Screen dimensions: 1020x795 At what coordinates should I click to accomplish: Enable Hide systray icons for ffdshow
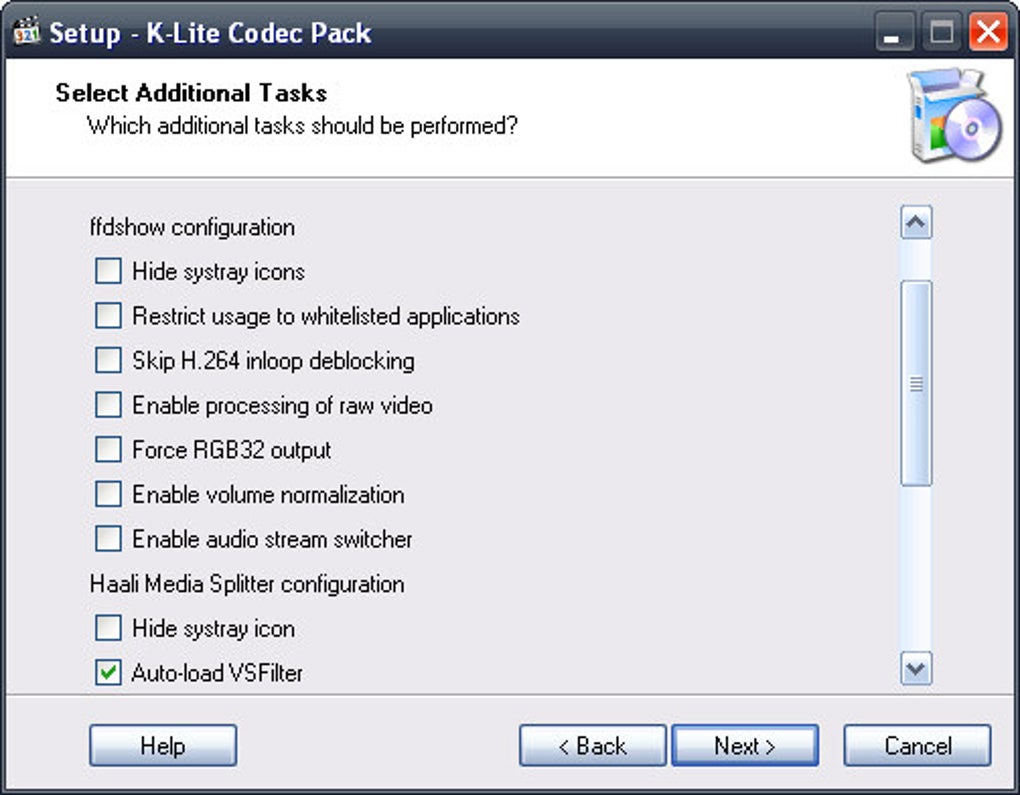108,271
